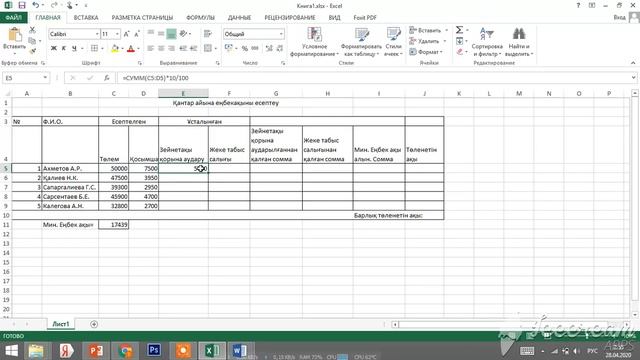Toggle middle vertical alignment

[161, 34]
